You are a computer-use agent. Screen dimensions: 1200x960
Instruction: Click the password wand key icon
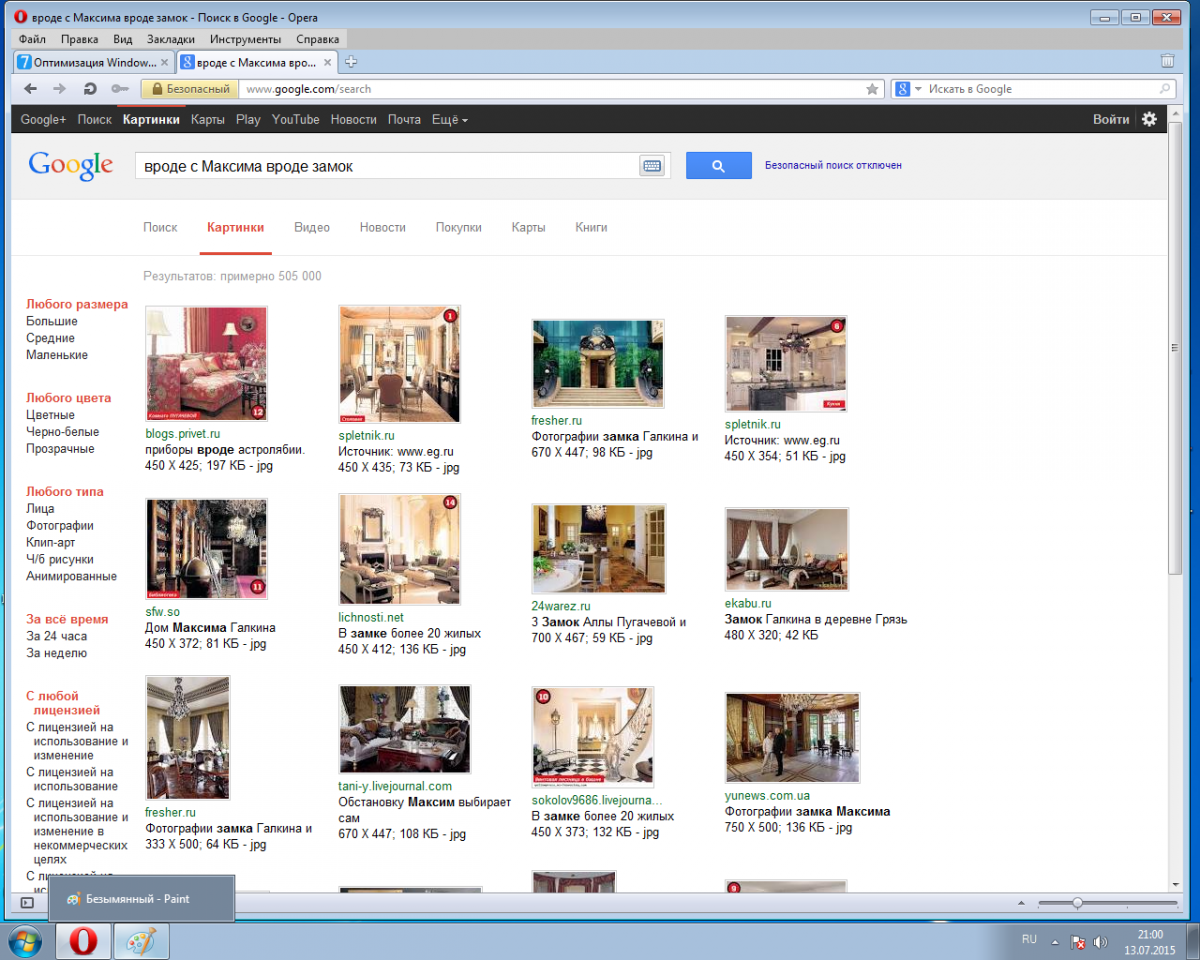point(120,89)
